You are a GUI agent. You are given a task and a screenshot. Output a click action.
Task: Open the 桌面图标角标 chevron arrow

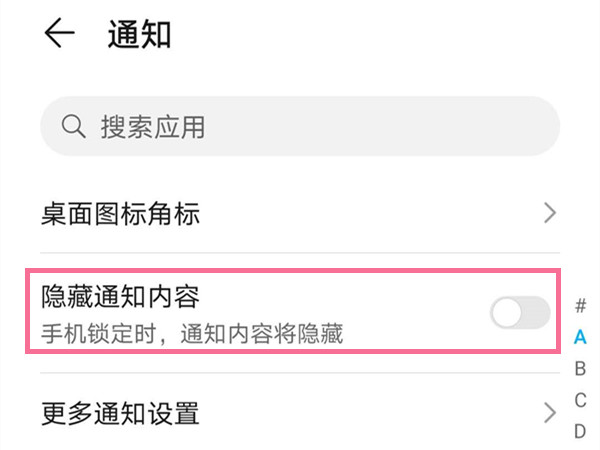click(549, 213)
